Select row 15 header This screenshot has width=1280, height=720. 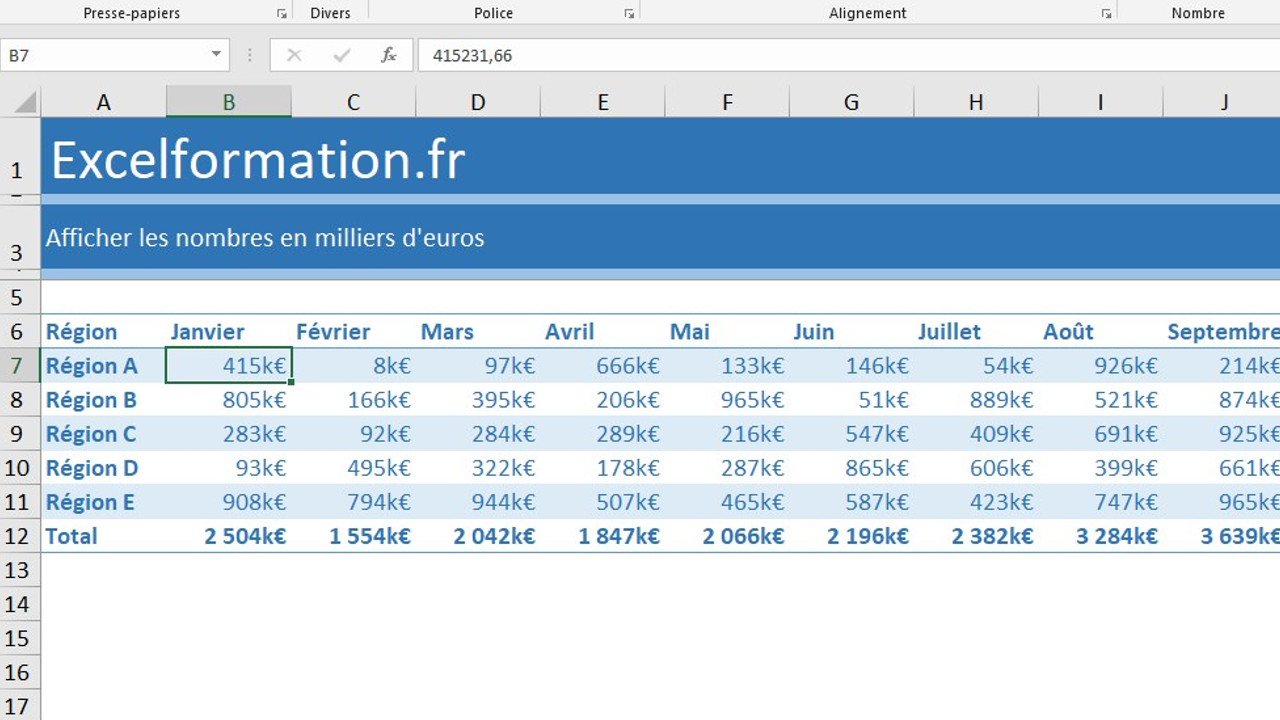20,638
